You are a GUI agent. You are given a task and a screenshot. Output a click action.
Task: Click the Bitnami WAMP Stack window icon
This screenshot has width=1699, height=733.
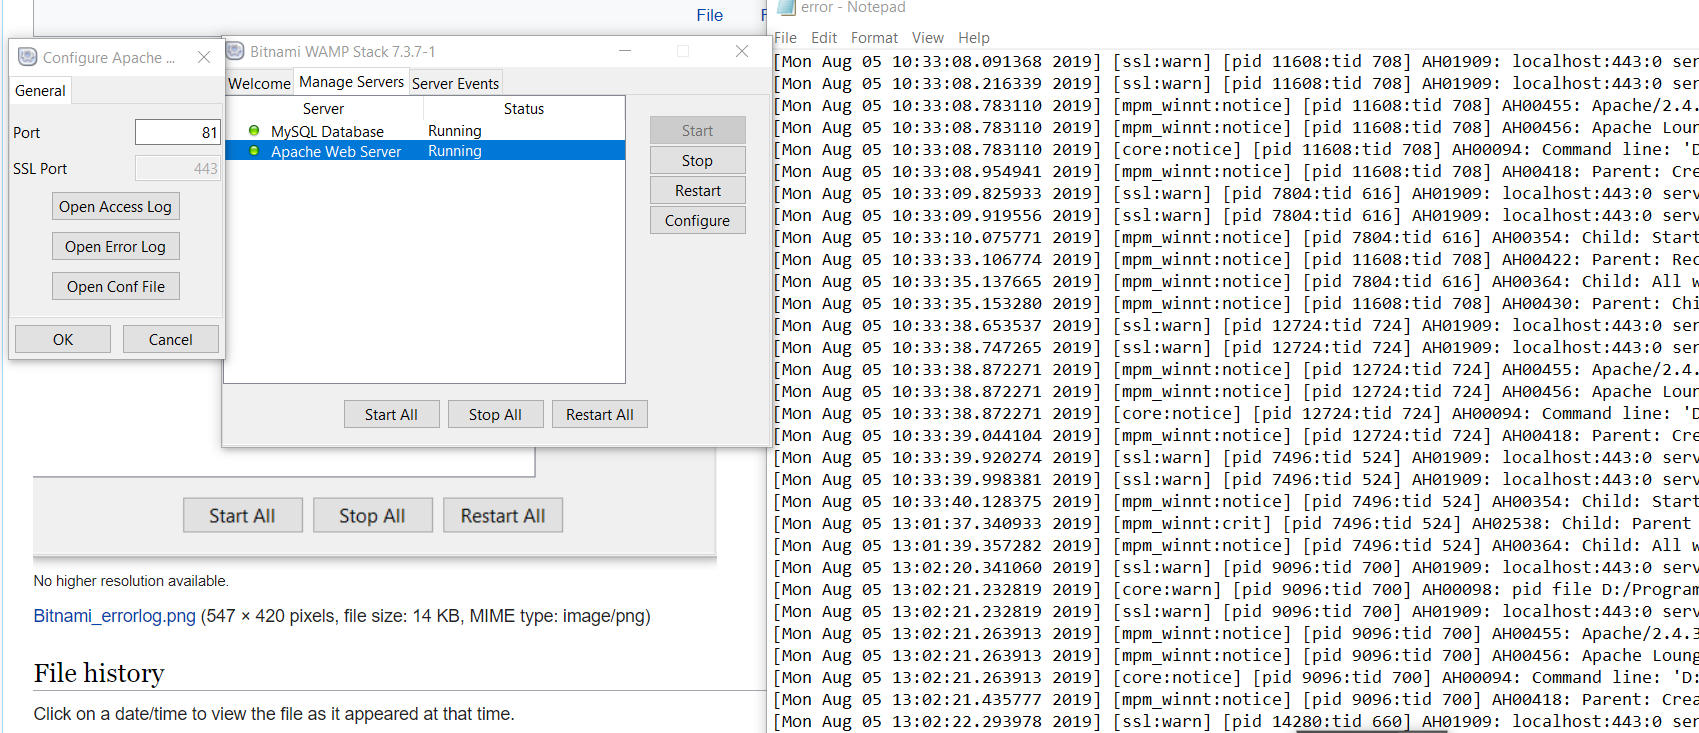pos(236,51)
